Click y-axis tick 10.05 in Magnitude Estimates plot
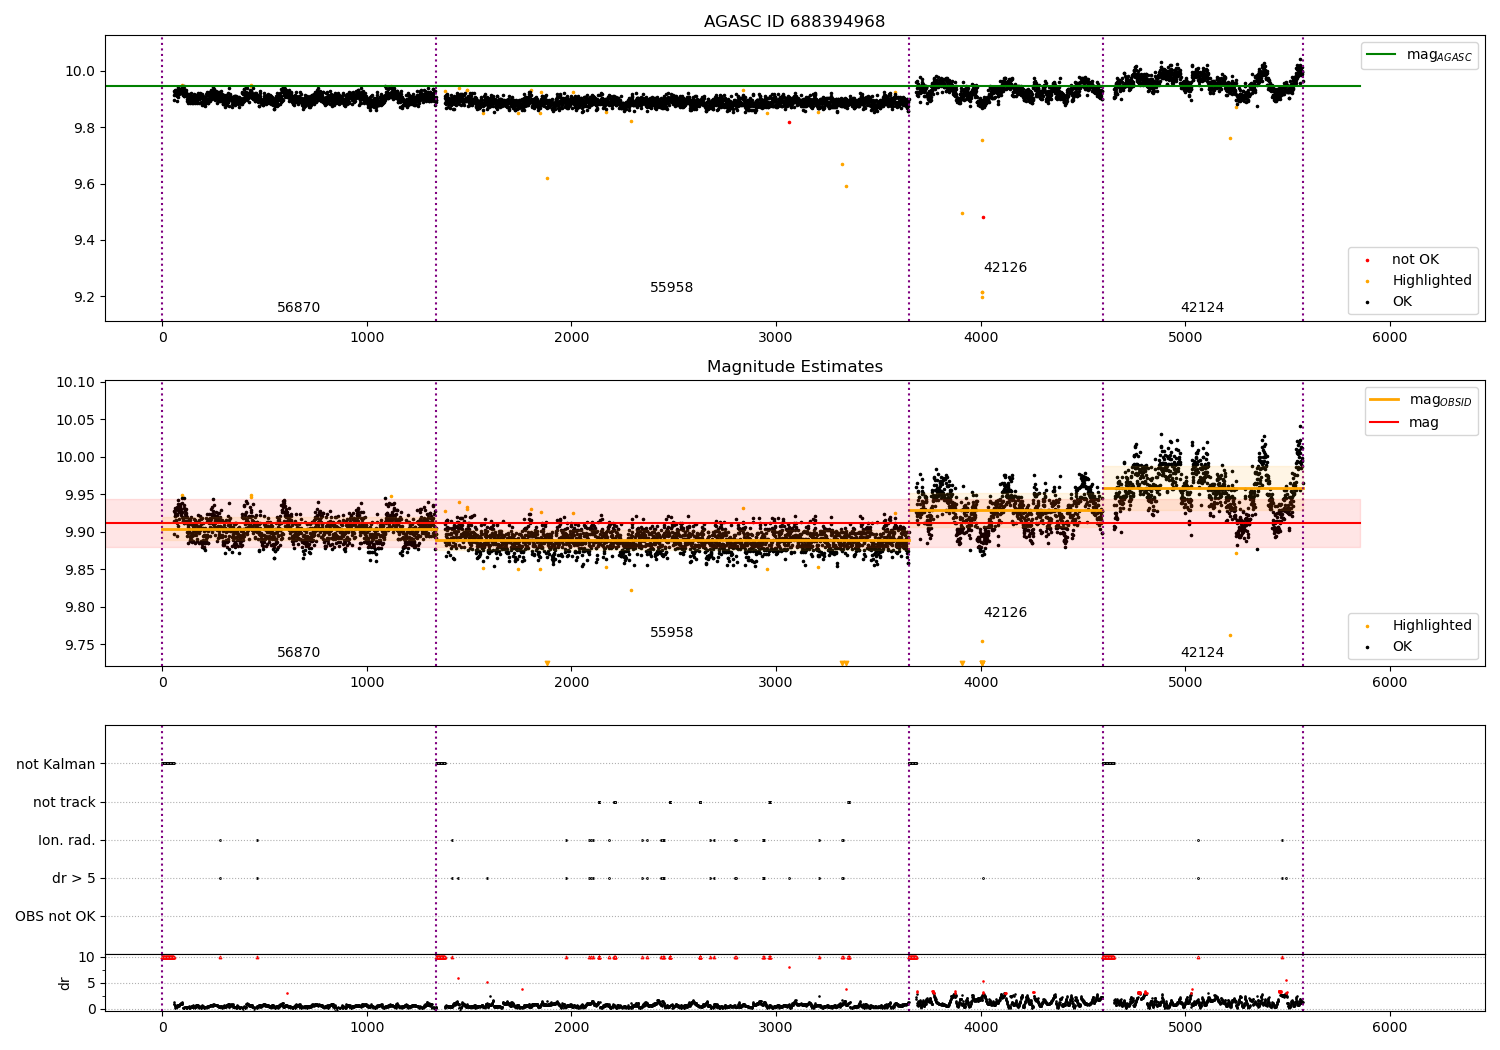 point(77,420)
